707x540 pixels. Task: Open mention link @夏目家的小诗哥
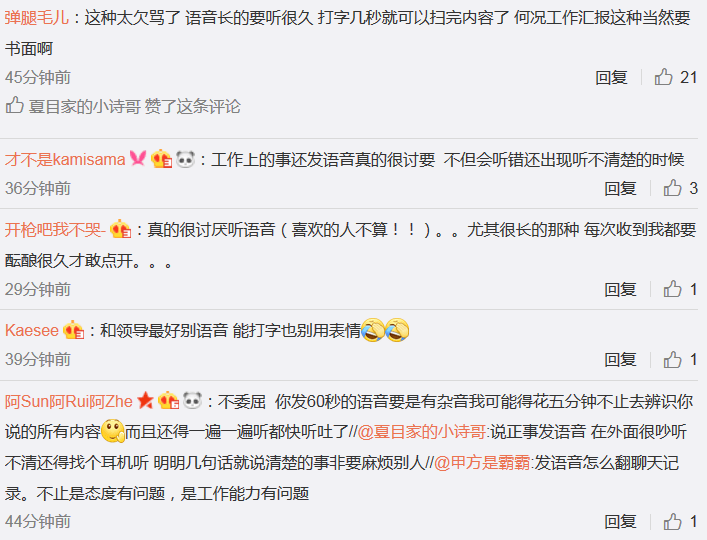click(421, 432)
